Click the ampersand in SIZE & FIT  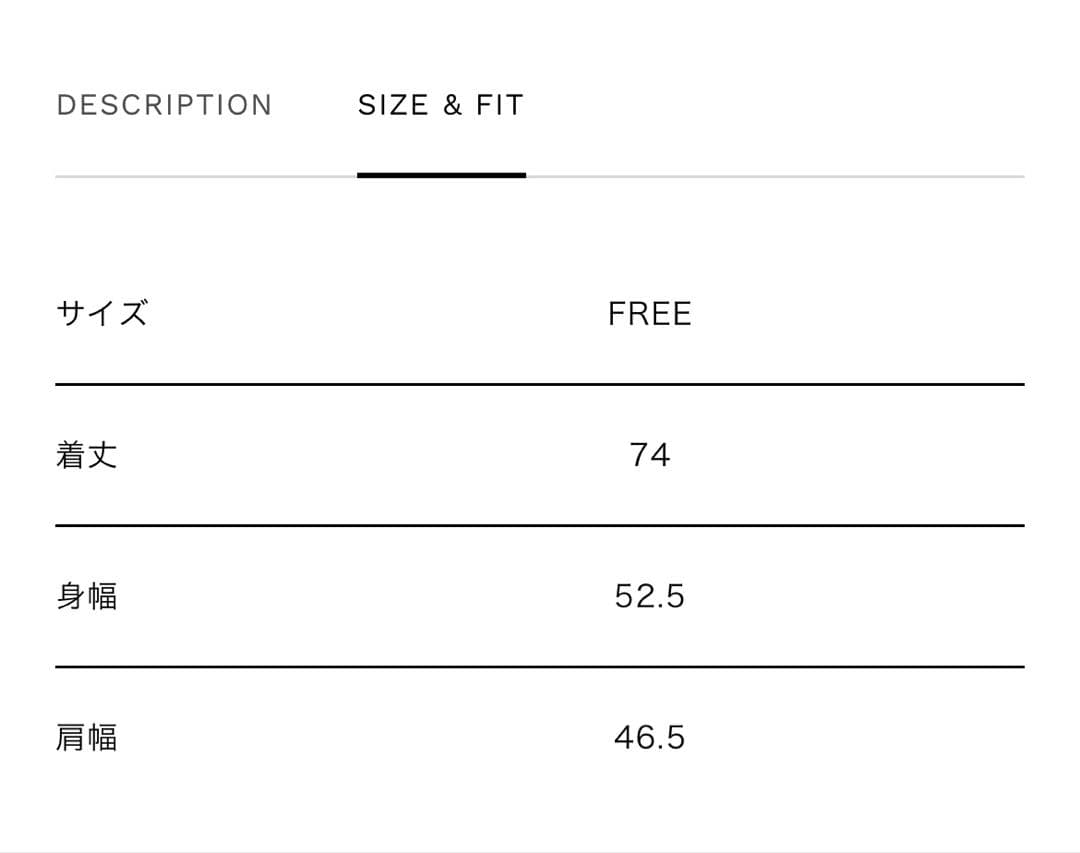pos(453,106)
